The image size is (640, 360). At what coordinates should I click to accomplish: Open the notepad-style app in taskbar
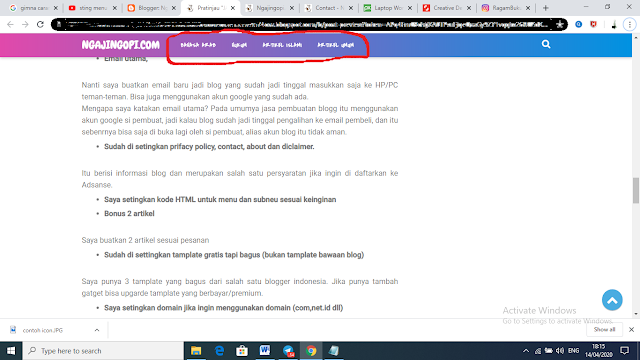tap(334, 351)
